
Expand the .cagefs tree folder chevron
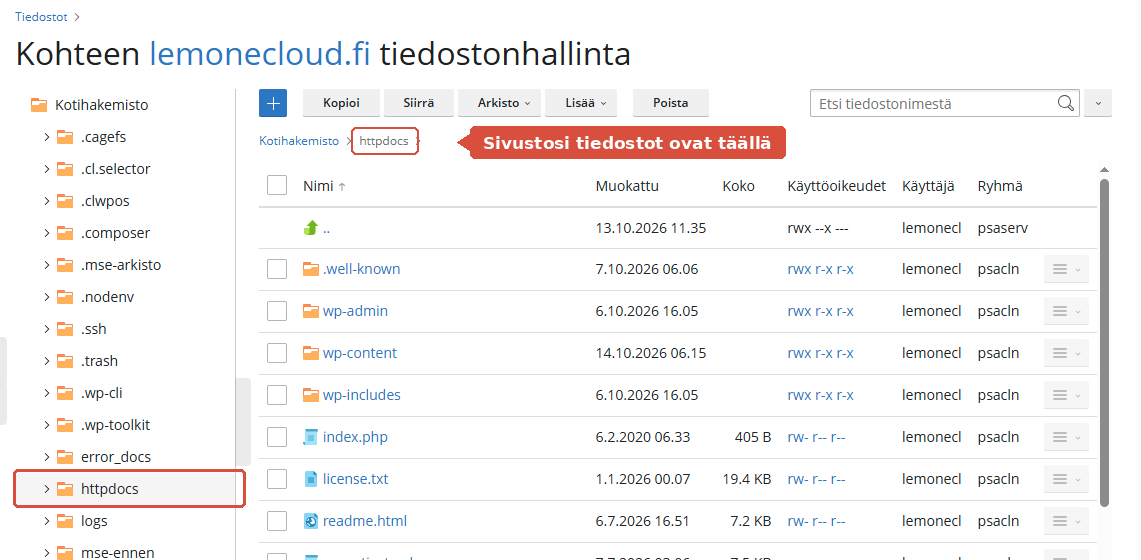tap(47, 137)
